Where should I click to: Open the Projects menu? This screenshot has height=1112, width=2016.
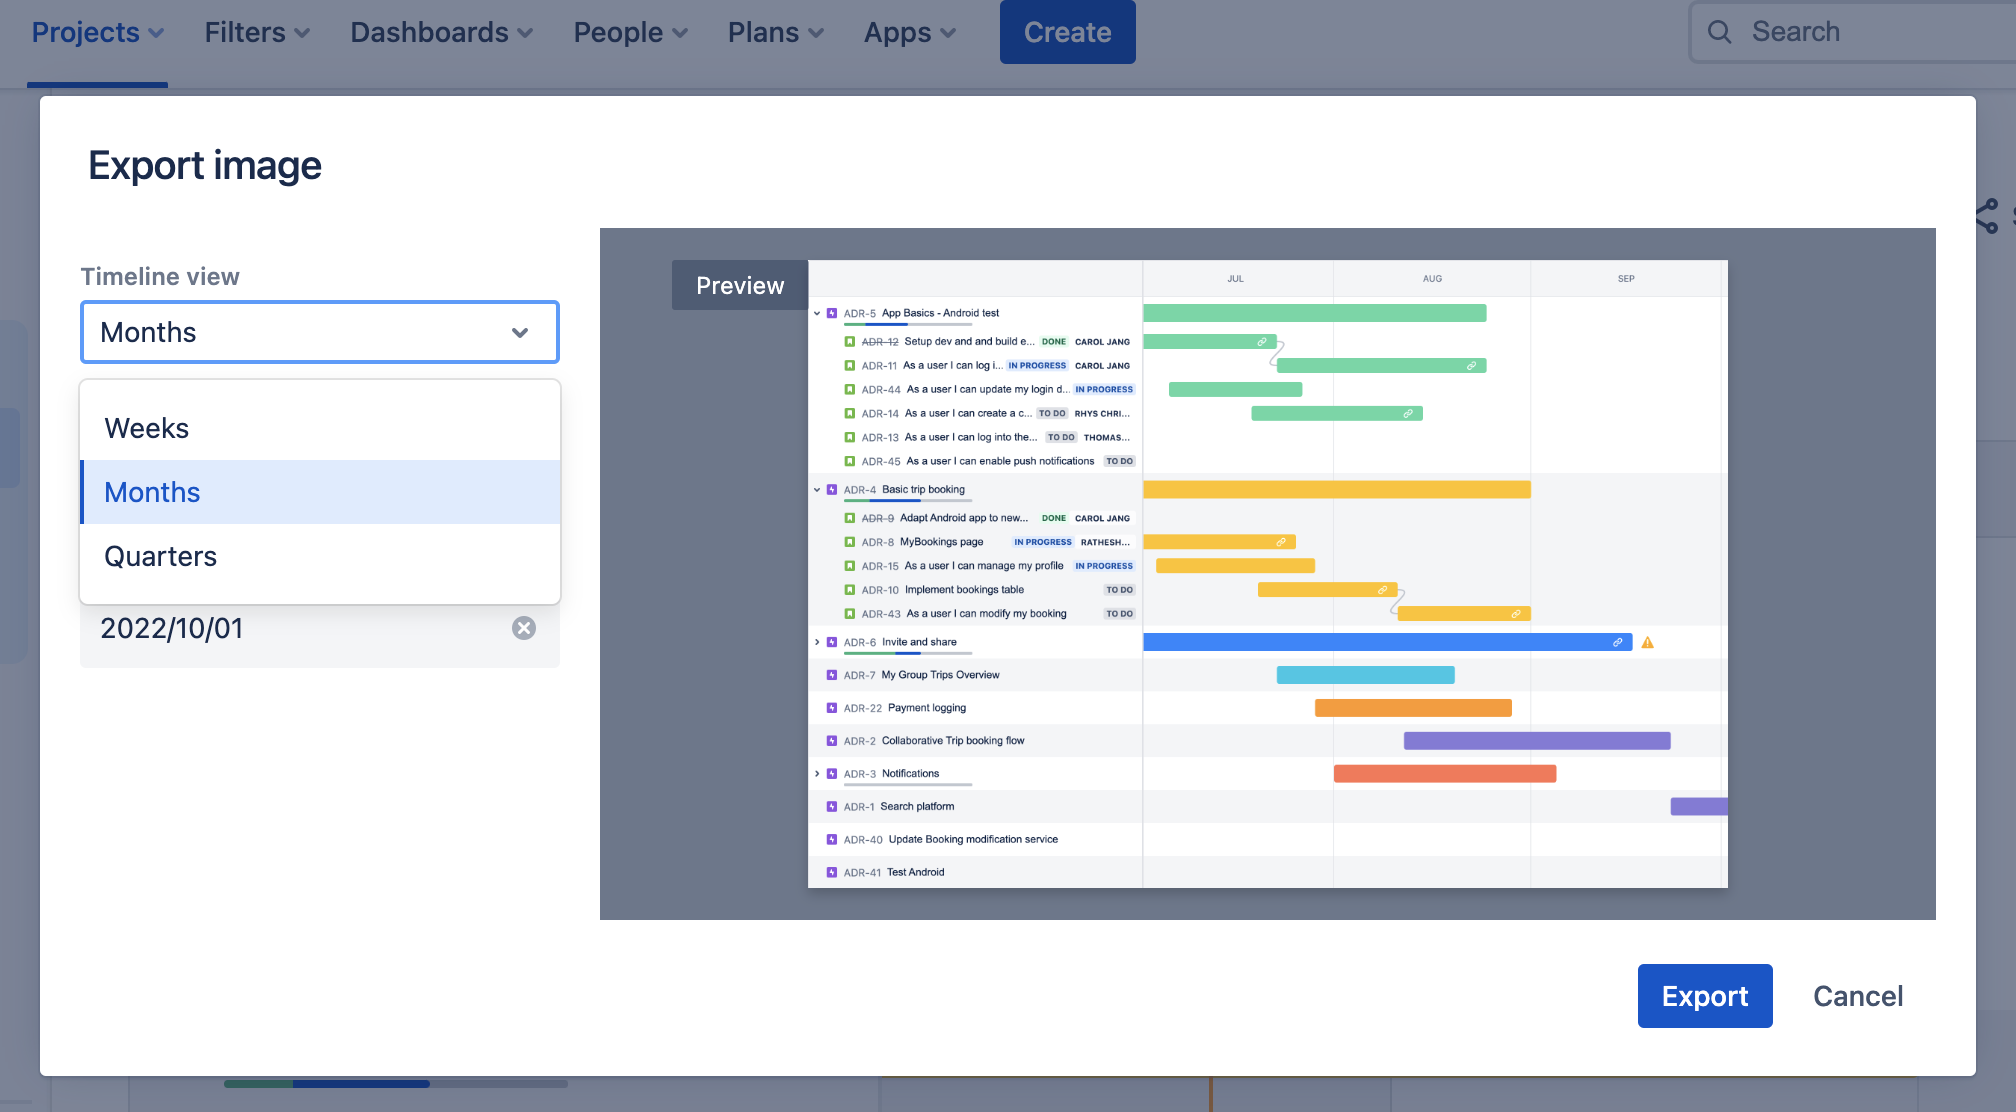97,30
